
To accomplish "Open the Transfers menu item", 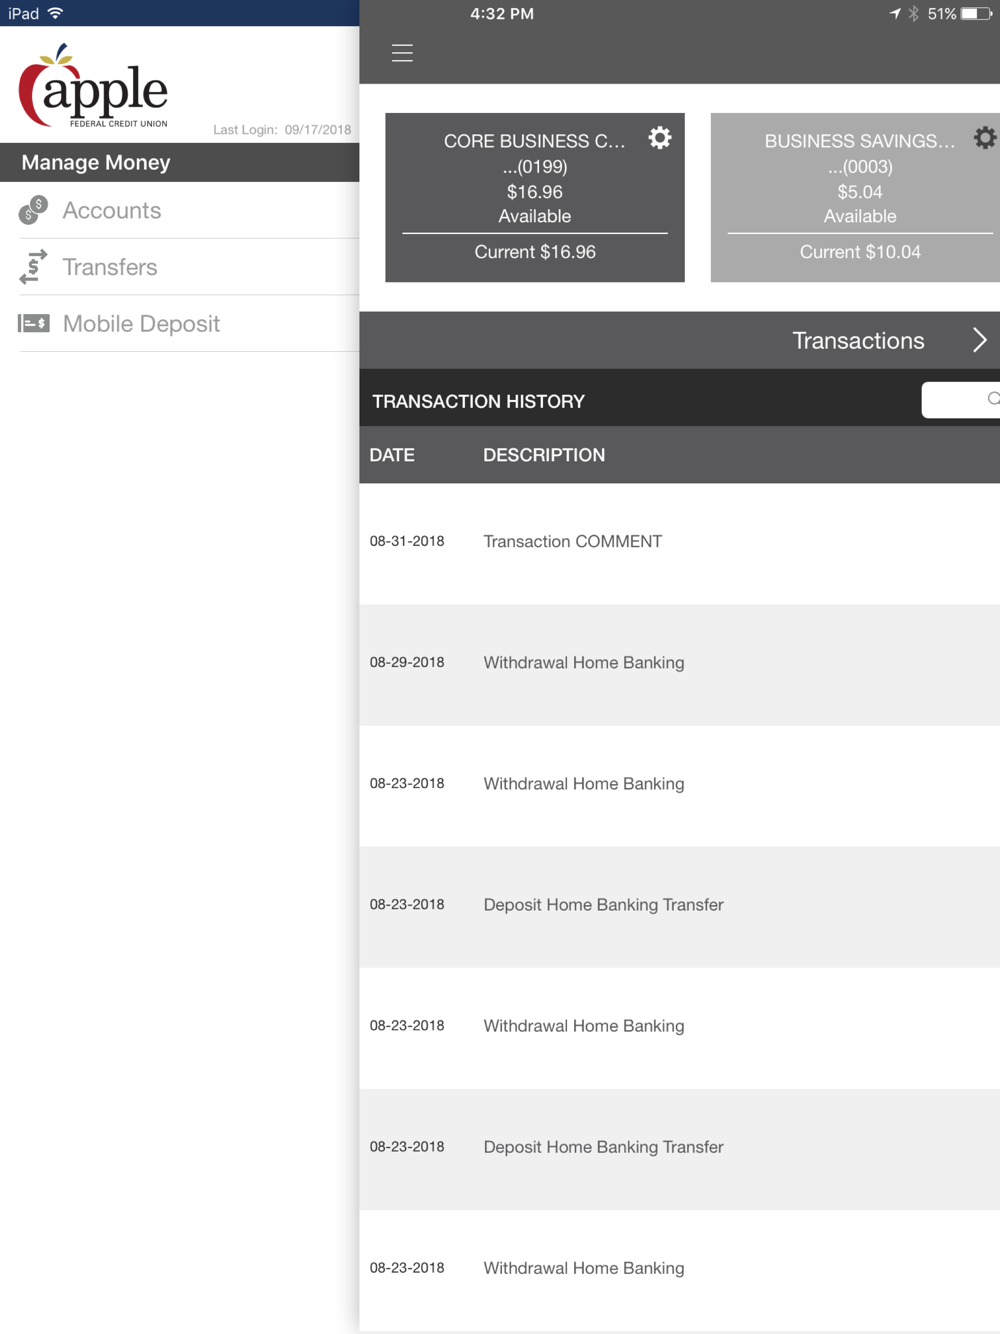I will tap(180, 267).
